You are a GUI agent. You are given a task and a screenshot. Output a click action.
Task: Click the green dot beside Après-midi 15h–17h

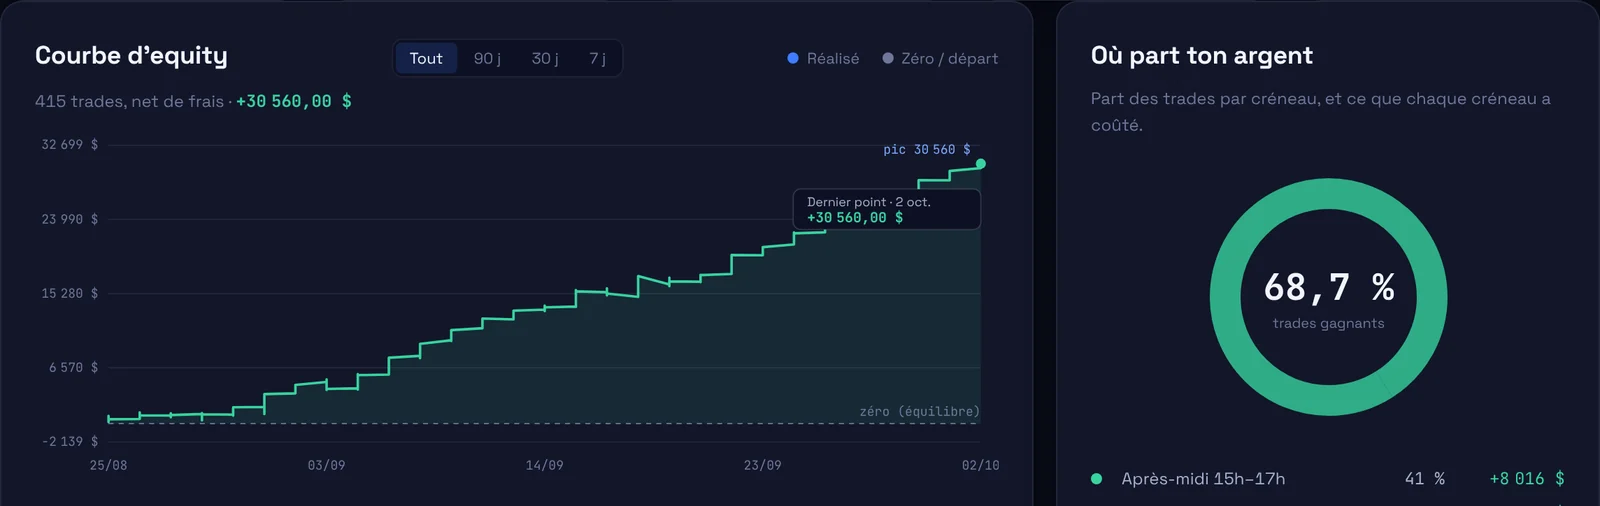pyautogui.click(x=1096, y=479)
